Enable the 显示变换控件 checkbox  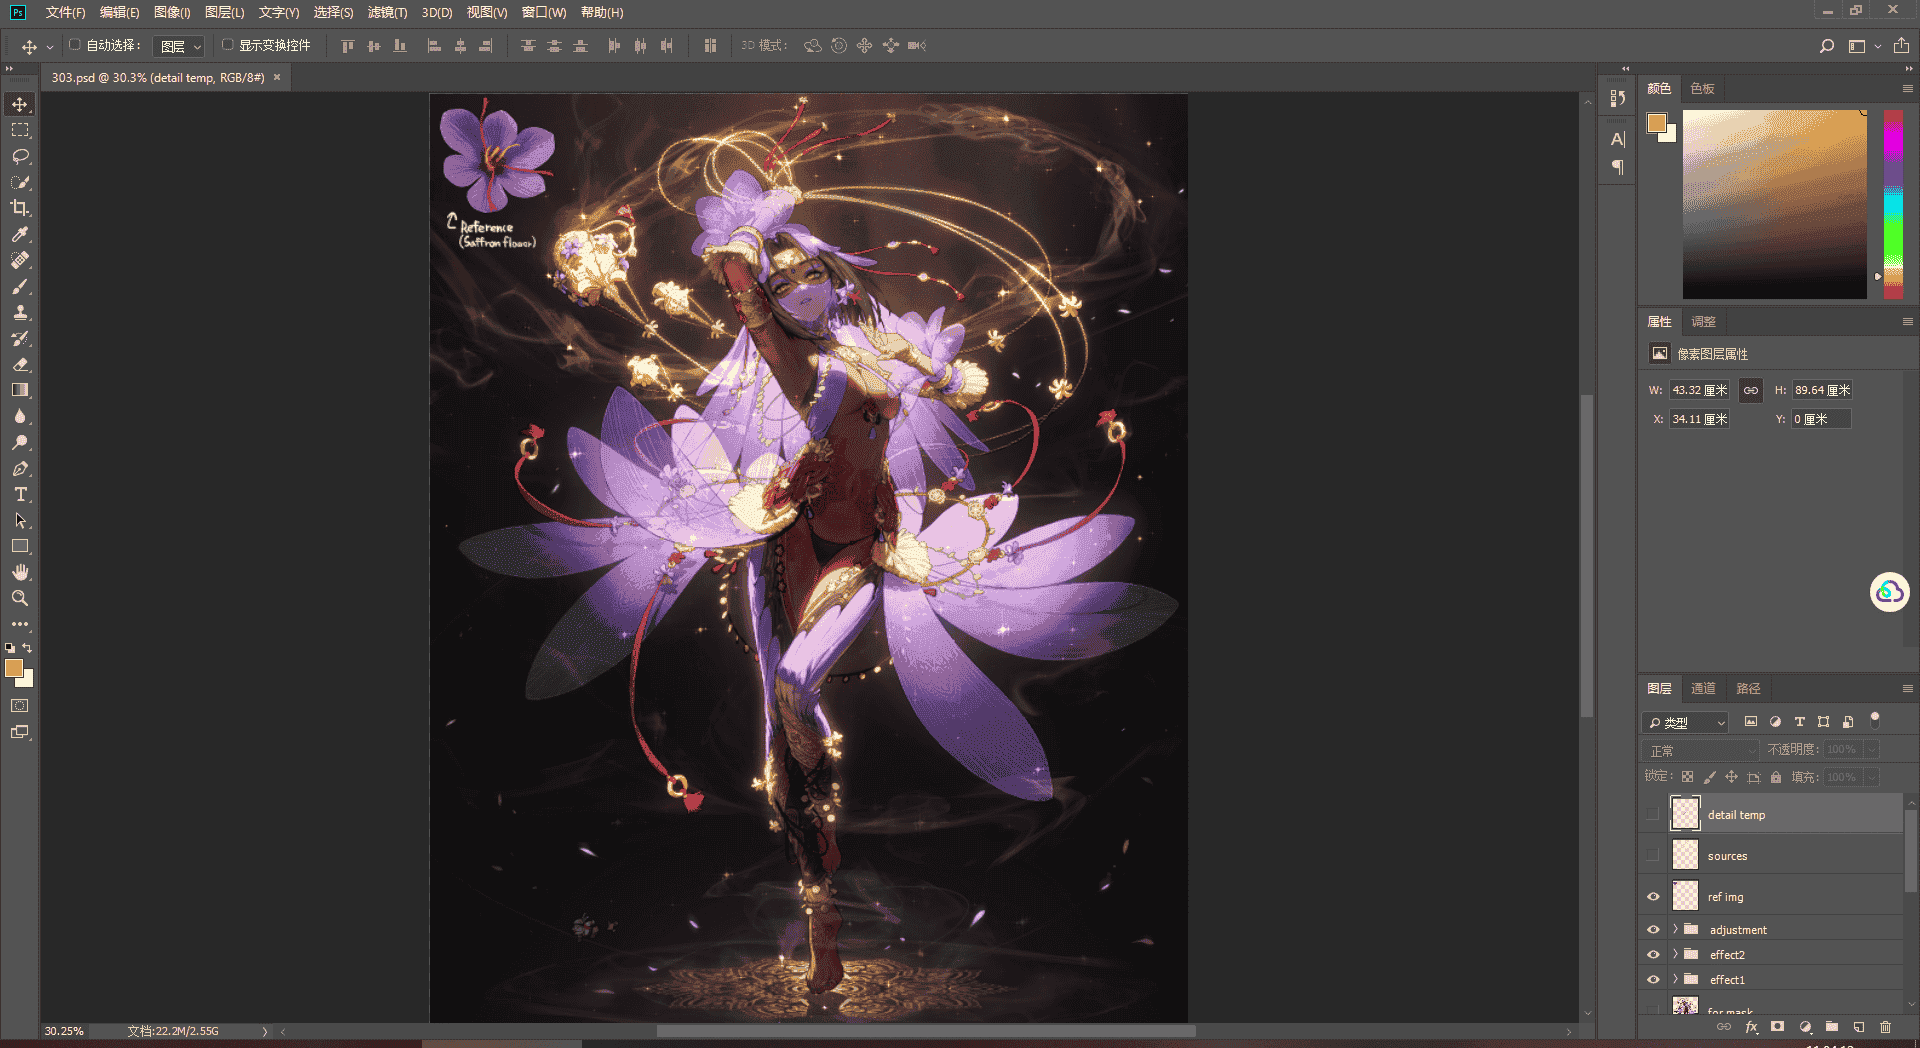(228, 45)
